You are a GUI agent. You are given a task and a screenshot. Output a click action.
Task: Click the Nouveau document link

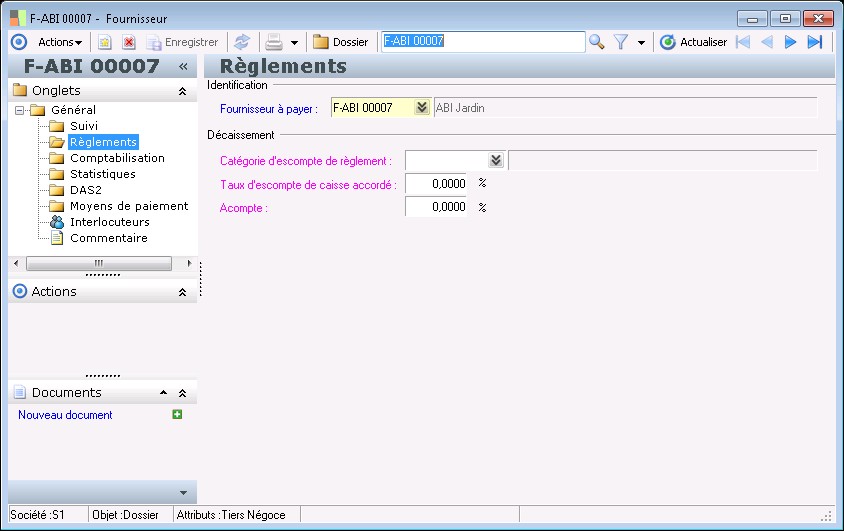tap(65, 415)
